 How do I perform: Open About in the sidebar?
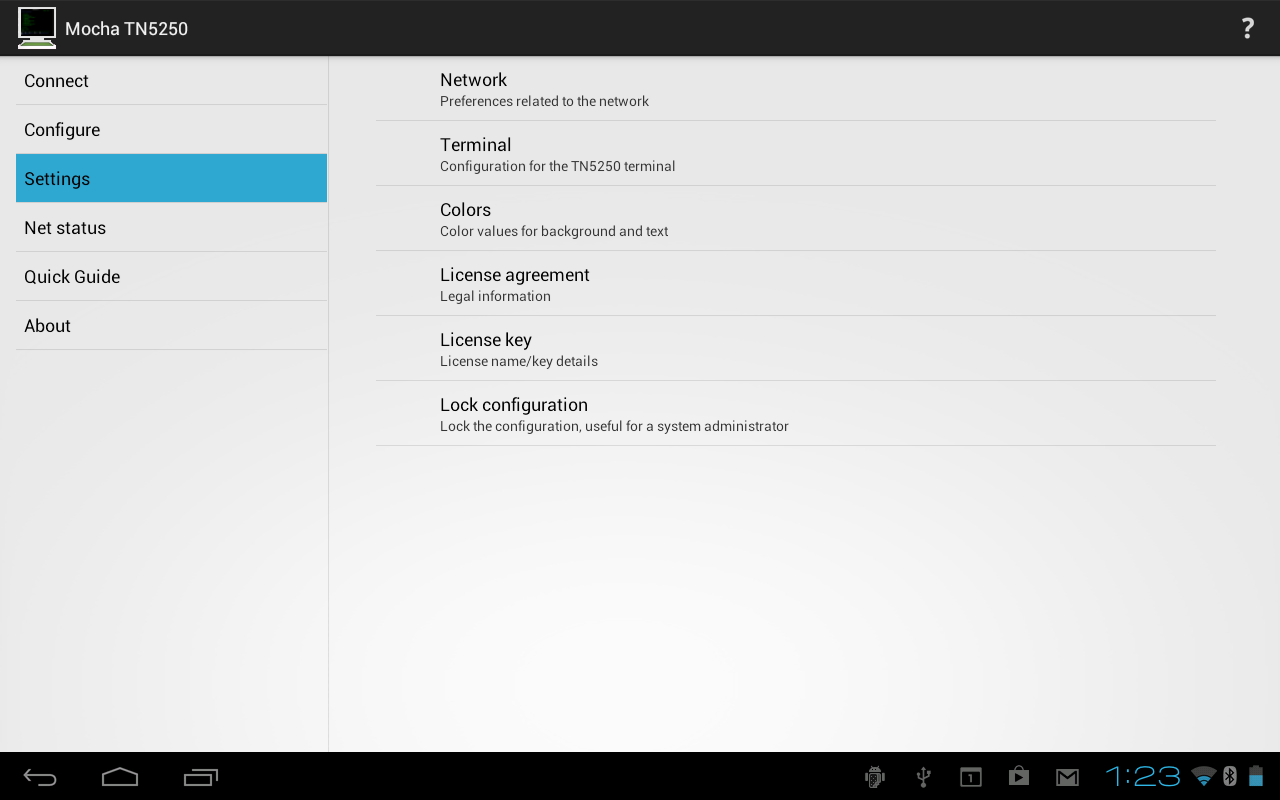click(x=171, y=326)
